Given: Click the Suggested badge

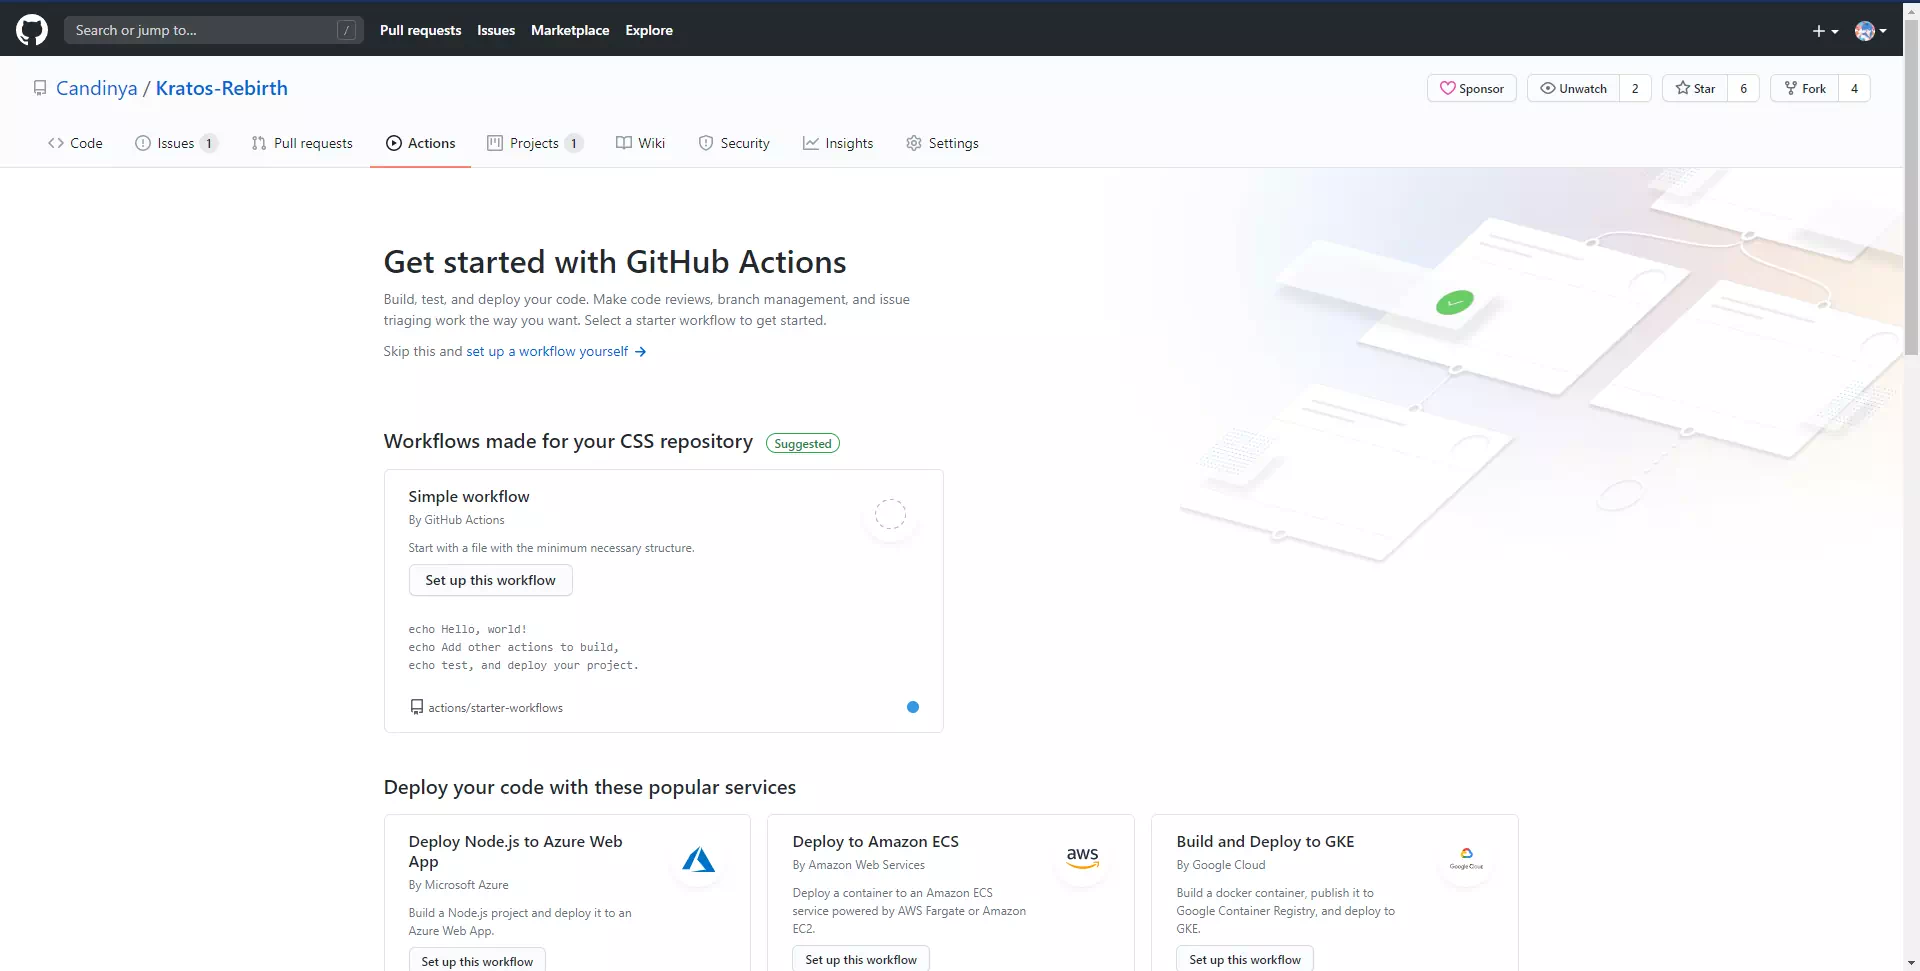Looking at the screenshot, I should (x=803, y=443).
